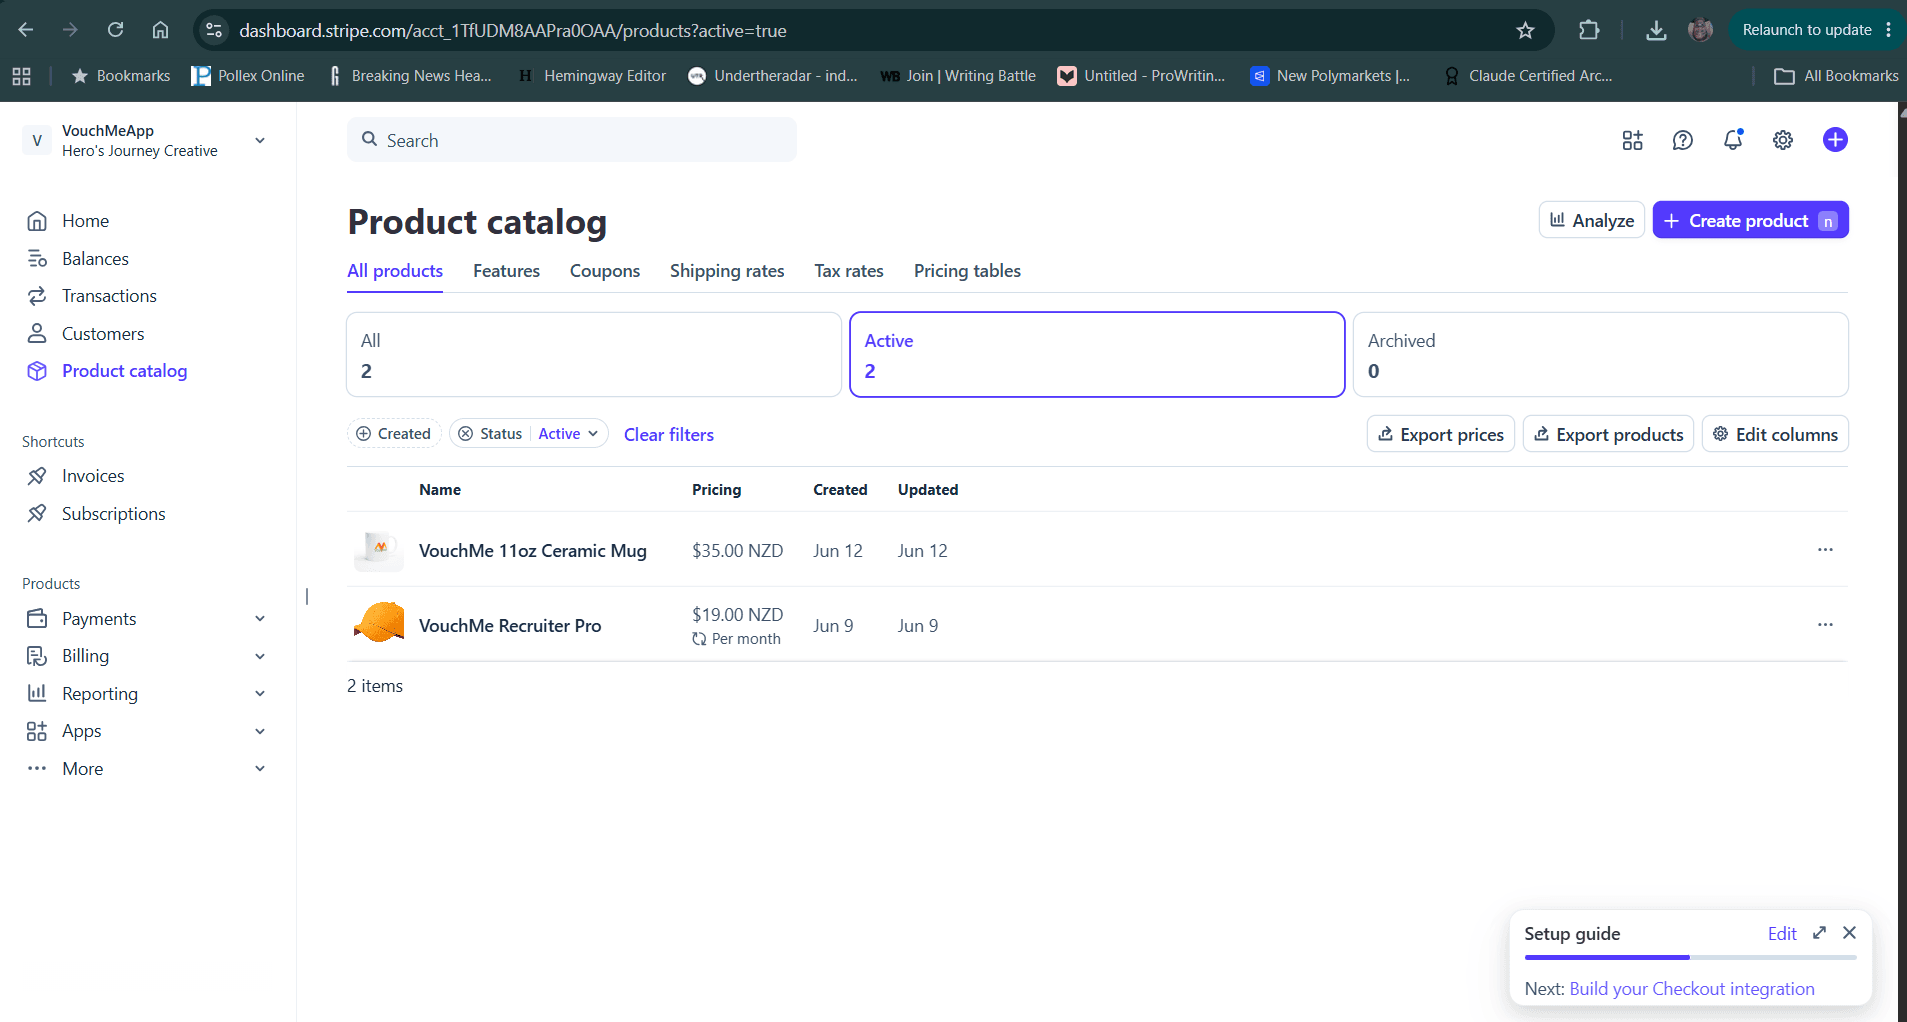Image resolution: width=1907 pixels, height=1022 pixels.
Task: Click Clear filters
Action: (x=669, y=435)
